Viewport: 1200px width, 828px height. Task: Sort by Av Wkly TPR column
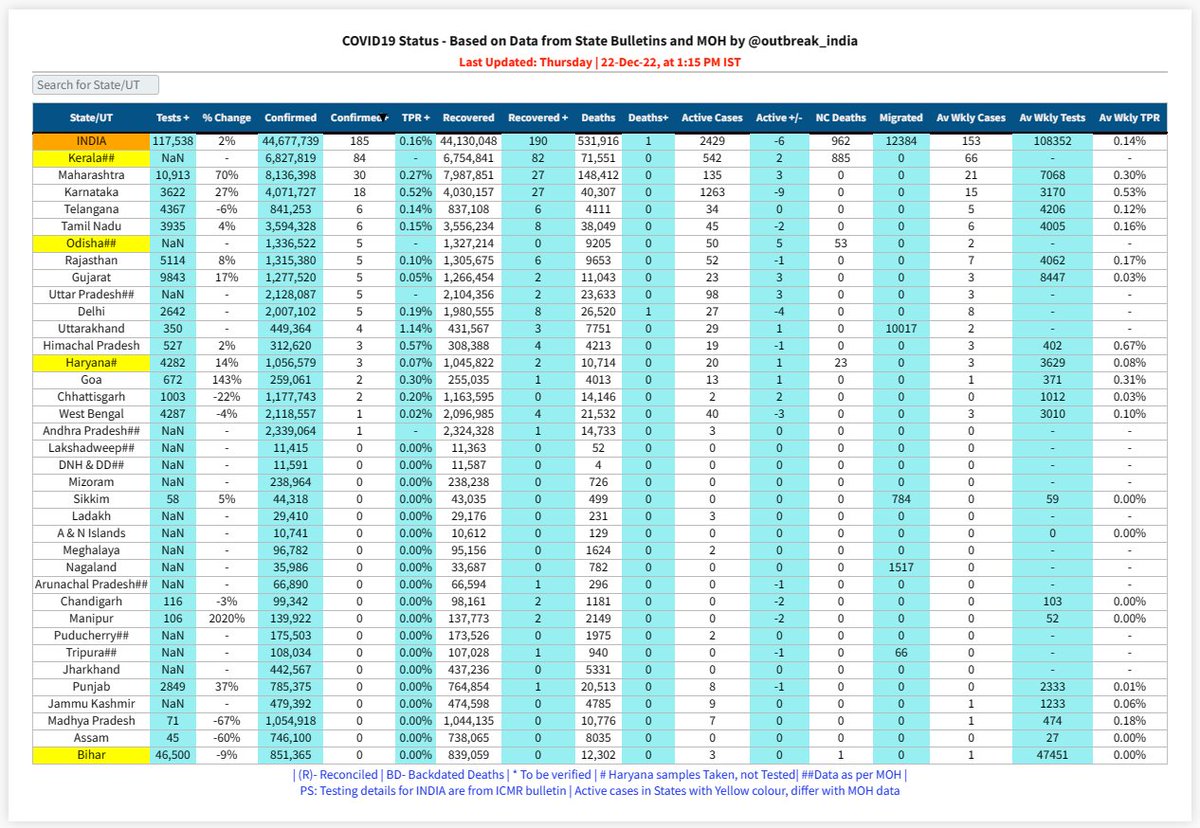pos(1129,118)
